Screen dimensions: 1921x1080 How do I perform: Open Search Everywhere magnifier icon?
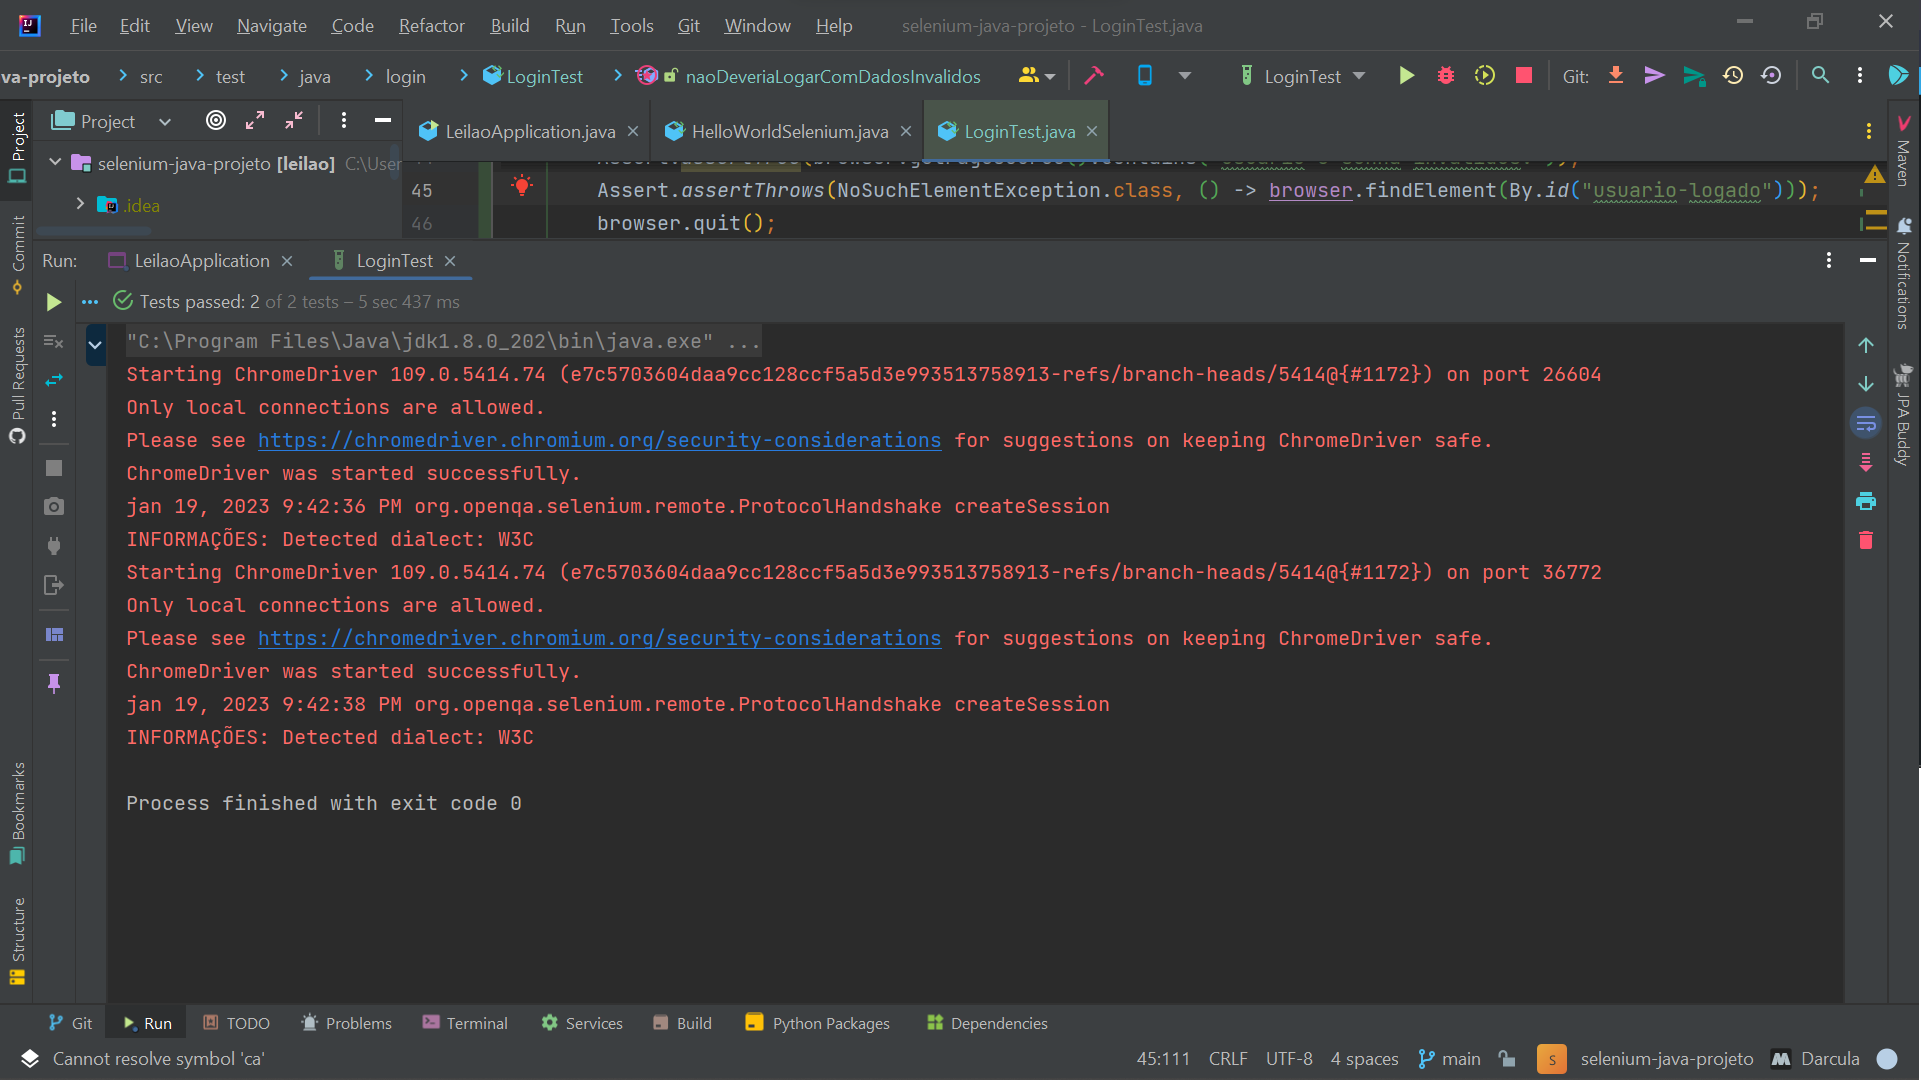(x=1820, y=76)
